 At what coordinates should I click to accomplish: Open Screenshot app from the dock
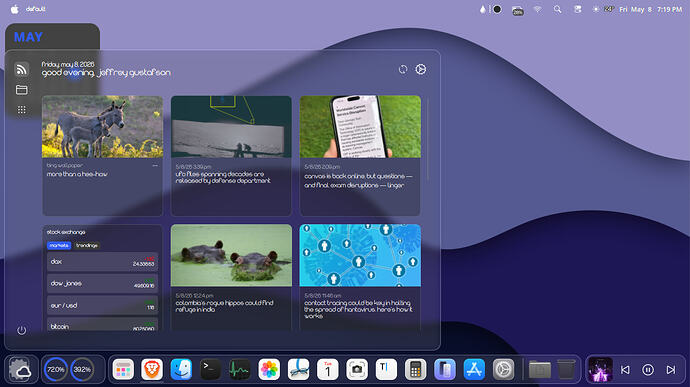357,369
